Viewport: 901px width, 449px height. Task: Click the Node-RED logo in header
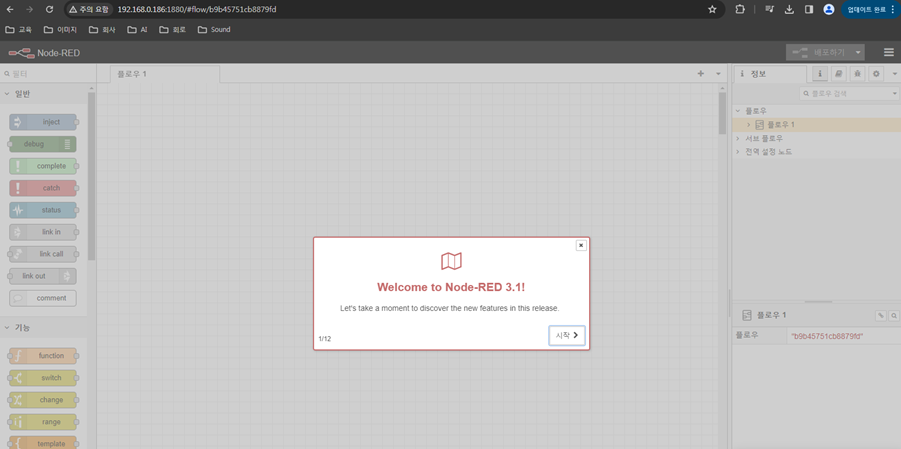[x=44, y=53]
